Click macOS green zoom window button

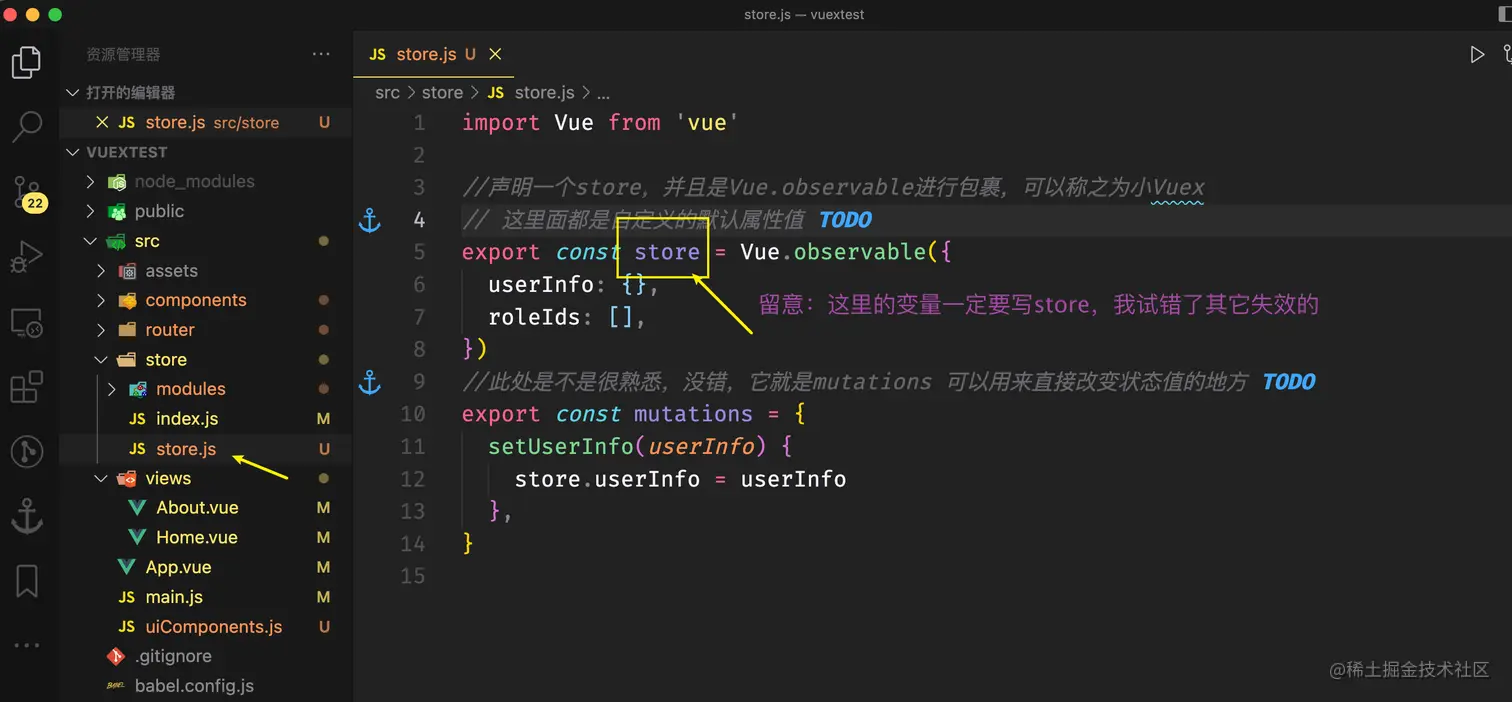54,15
